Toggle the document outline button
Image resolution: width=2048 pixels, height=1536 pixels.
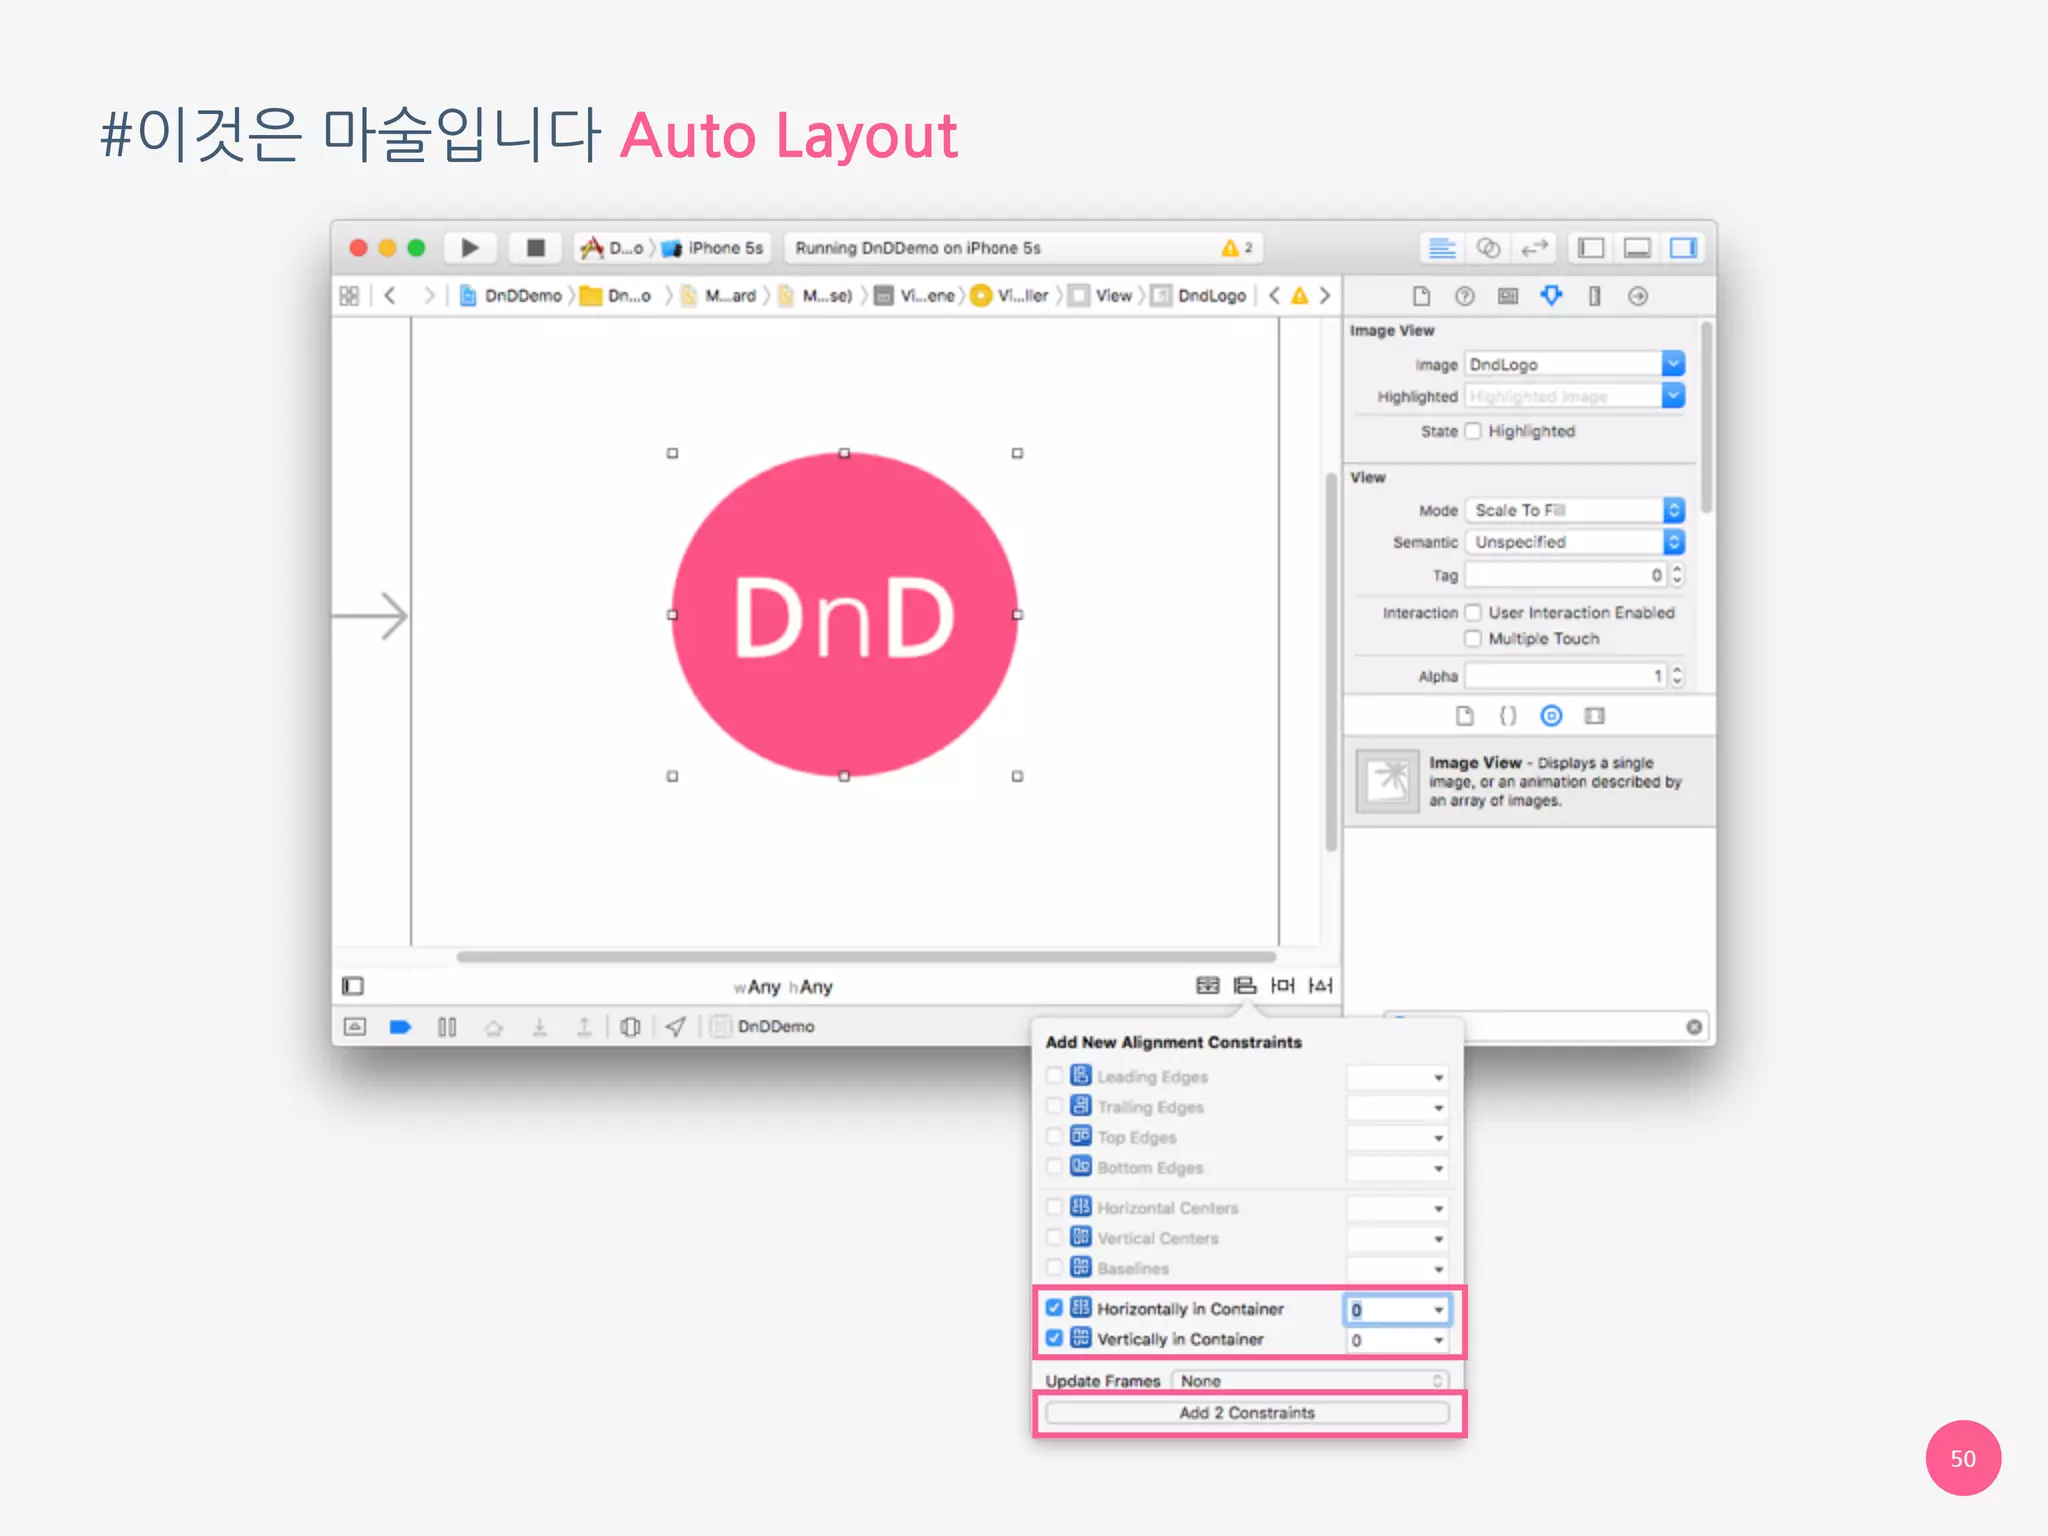(353, 987)
